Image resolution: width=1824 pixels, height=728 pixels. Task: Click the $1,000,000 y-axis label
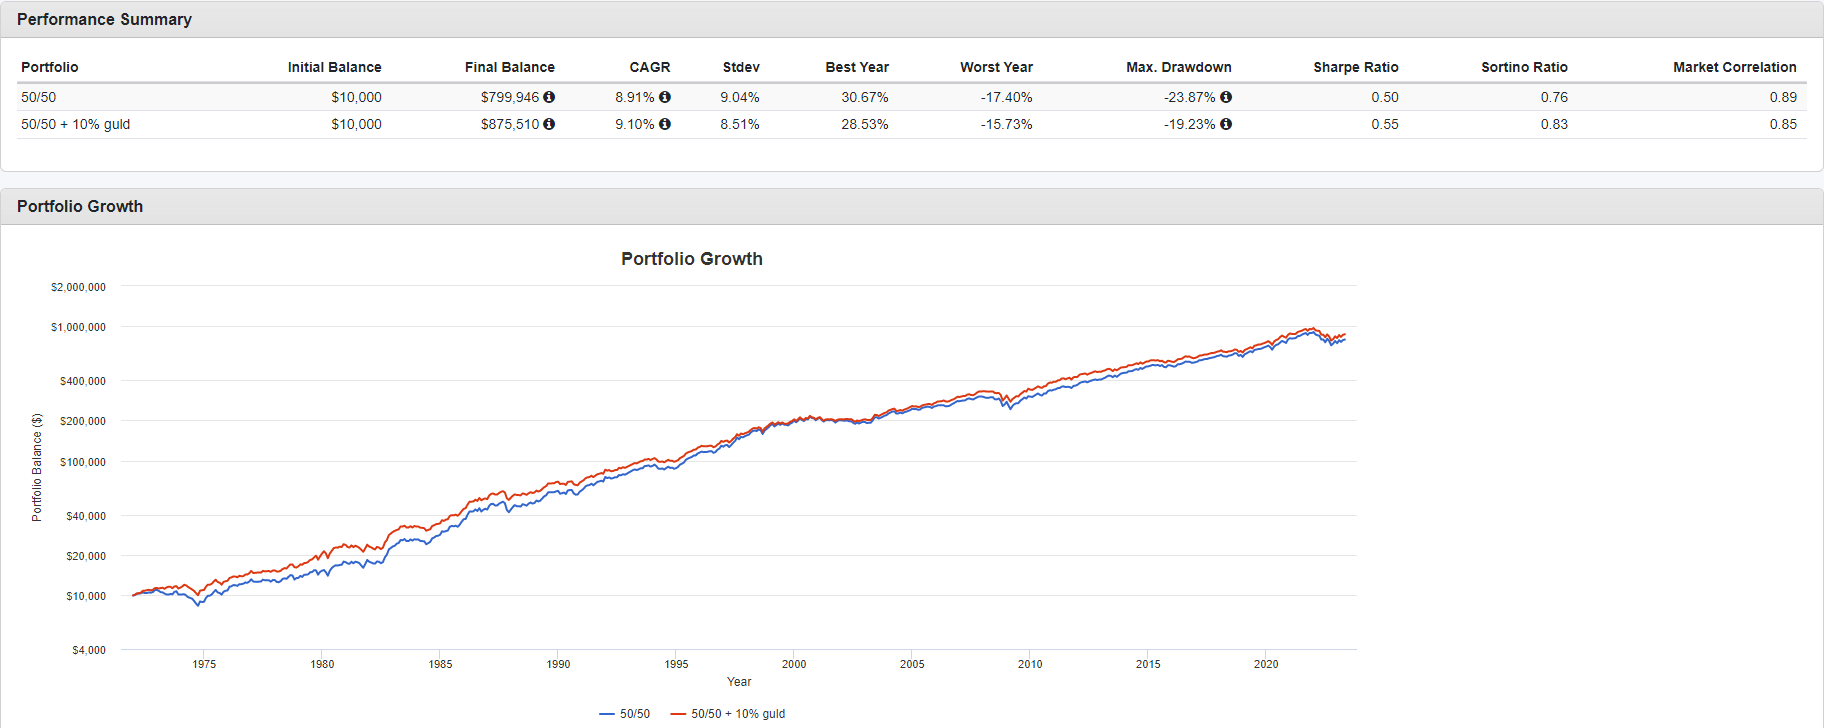coord(78,327)
